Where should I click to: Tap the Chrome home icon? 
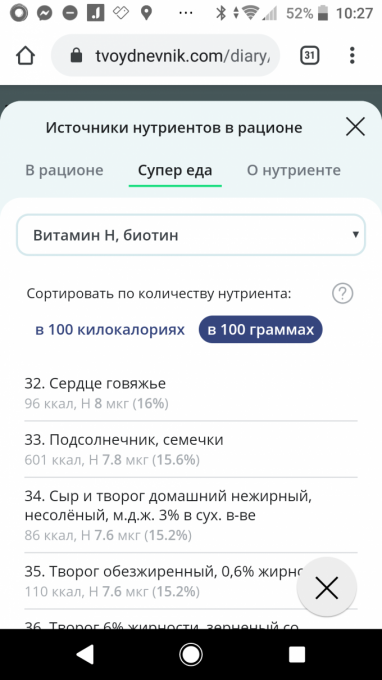(25, 56)
